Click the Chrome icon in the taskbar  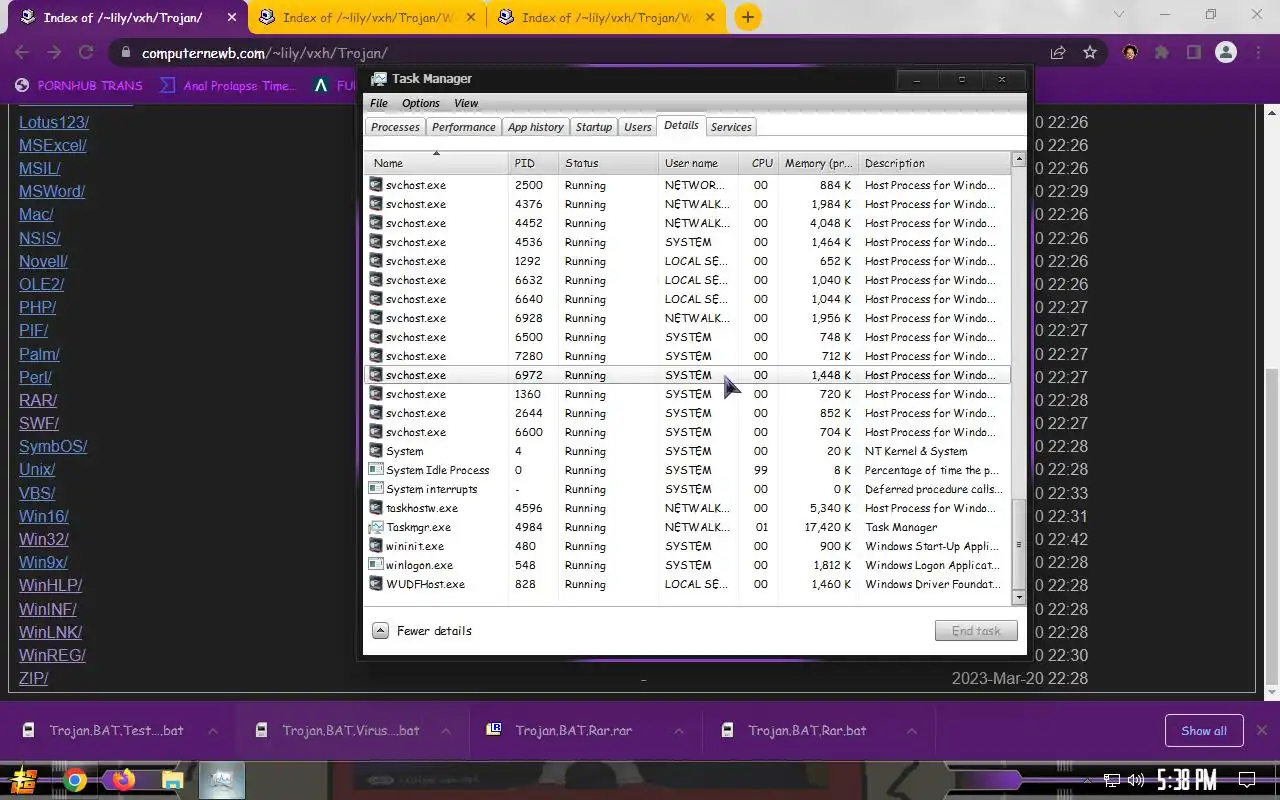pos(75,780)
